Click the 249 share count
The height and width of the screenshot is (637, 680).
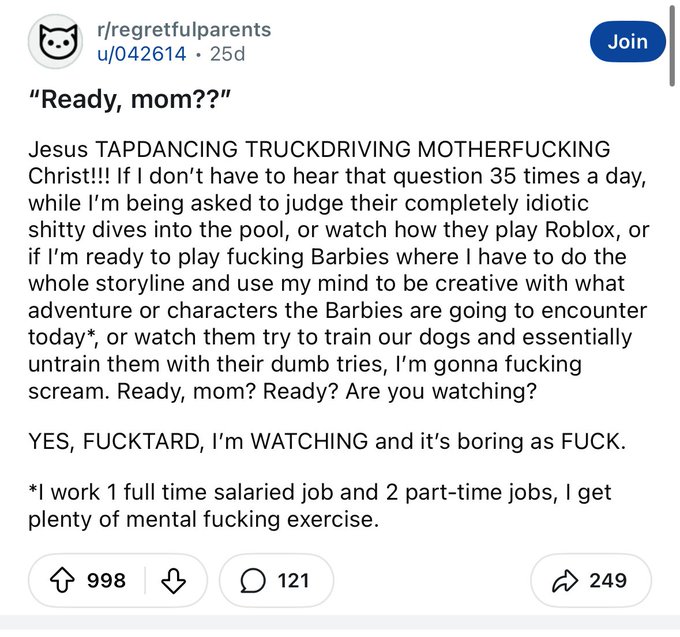(x=608, y=580)
